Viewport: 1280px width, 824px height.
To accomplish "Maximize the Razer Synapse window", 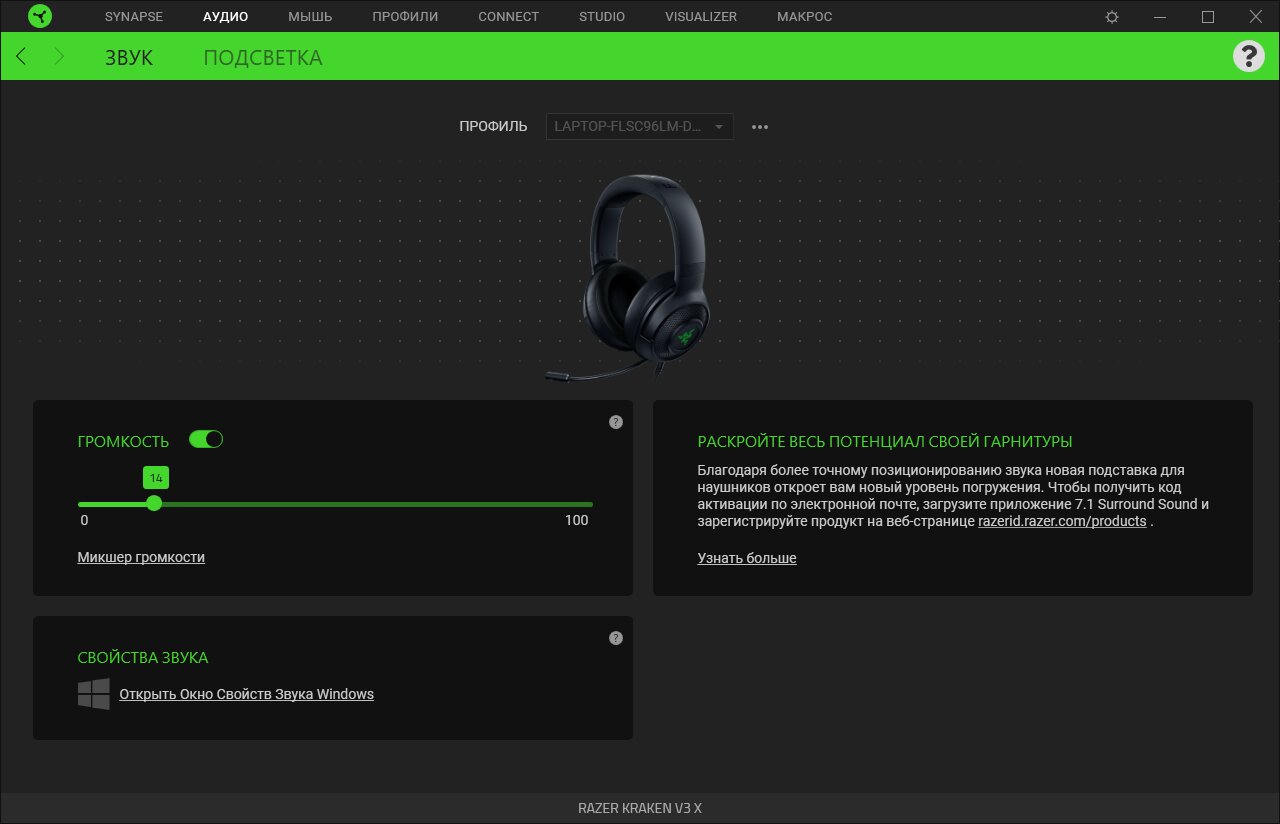I will click(1208, 17).
